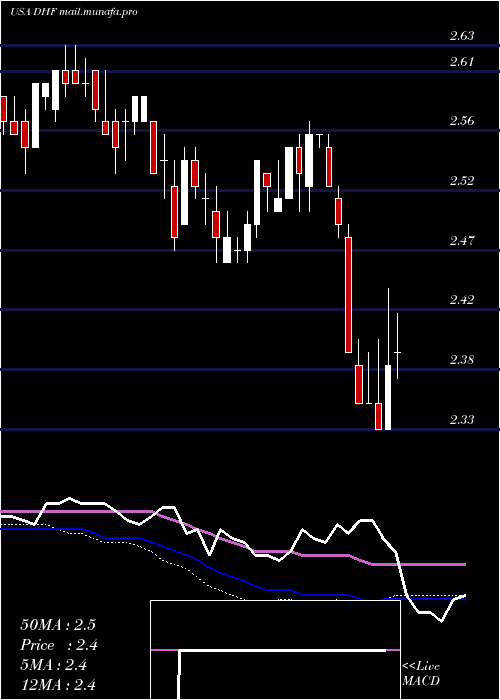Click the 2.56 price level label
The image size is (500, 700).
pos(462,121)
